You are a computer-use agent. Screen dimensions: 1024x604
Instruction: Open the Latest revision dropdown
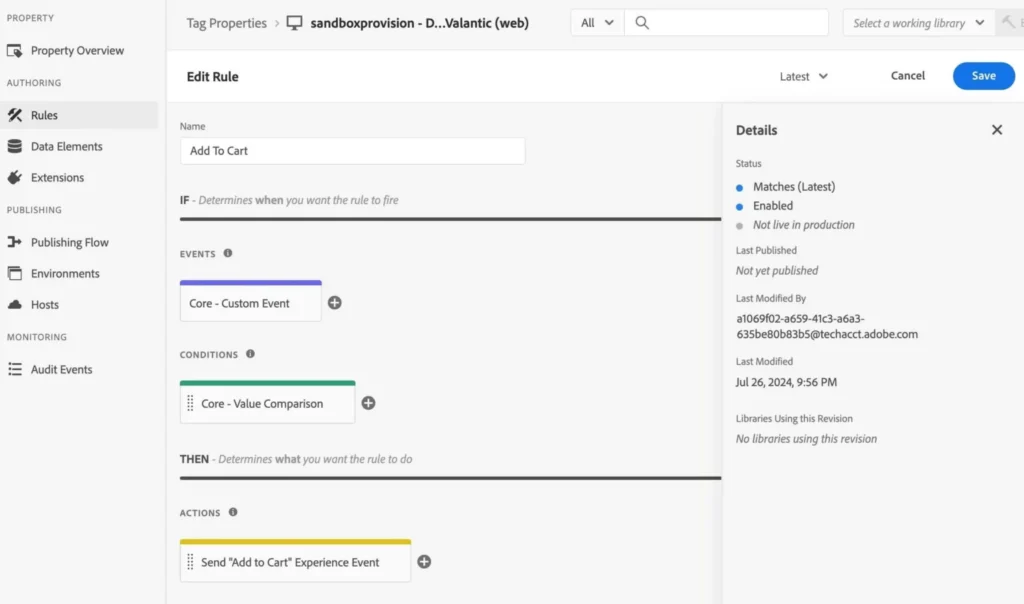(x=804, y=76)
